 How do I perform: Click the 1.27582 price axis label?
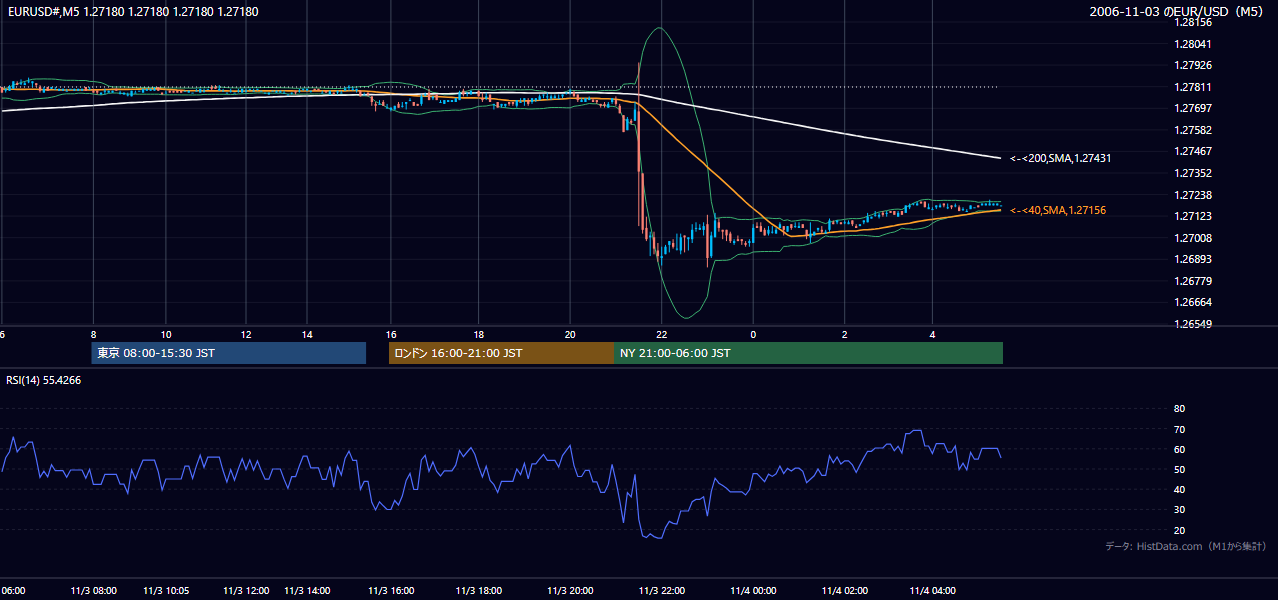coord(1194,130)
